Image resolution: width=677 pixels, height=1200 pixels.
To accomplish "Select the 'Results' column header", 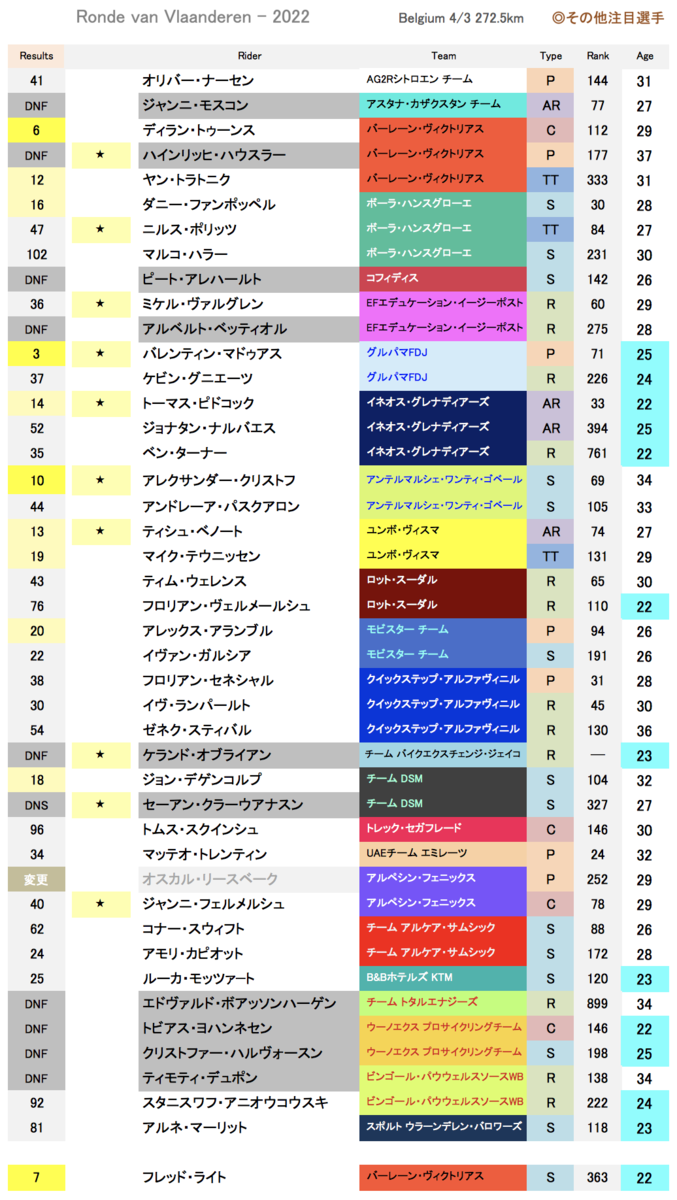I will coord(36,56).
